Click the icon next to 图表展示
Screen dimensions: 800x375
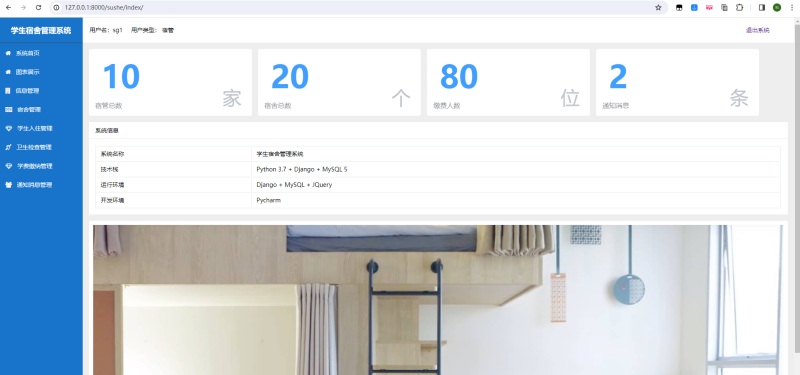pos(8,72)
